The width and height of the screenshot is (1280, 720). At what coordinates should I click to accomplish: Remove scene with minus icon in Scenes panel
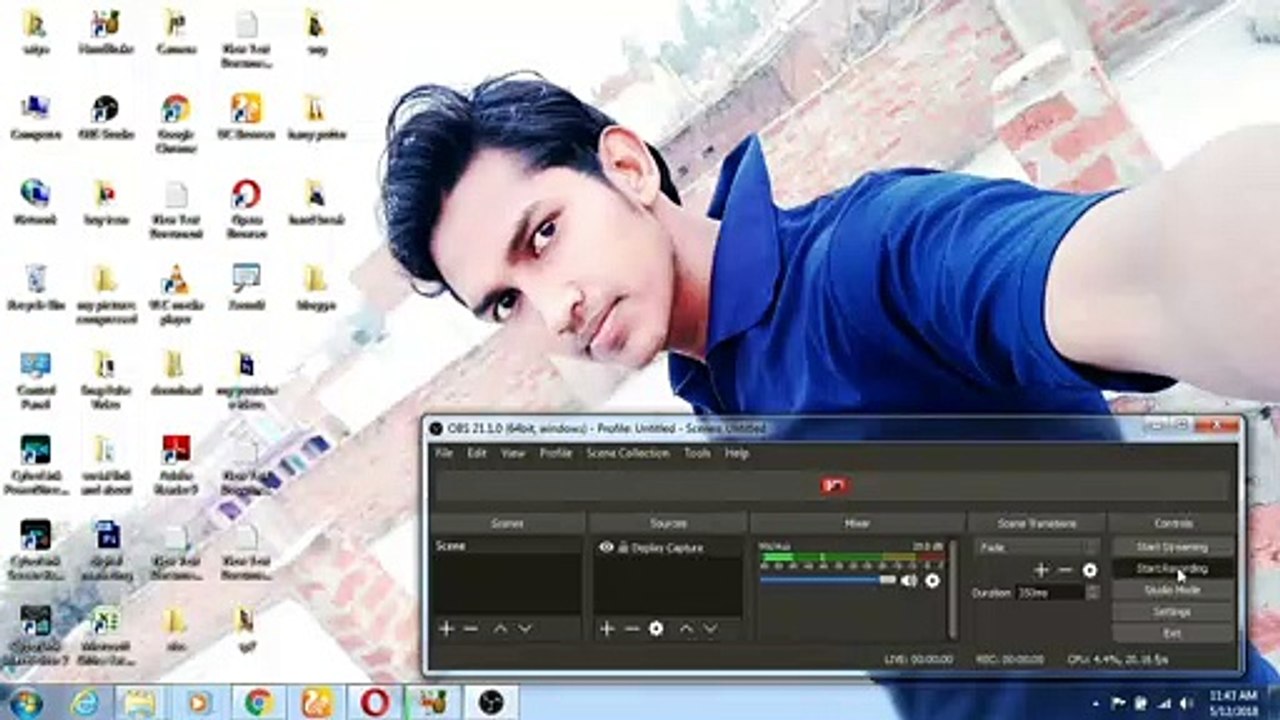pyautogui.click(x=470, y=628)
